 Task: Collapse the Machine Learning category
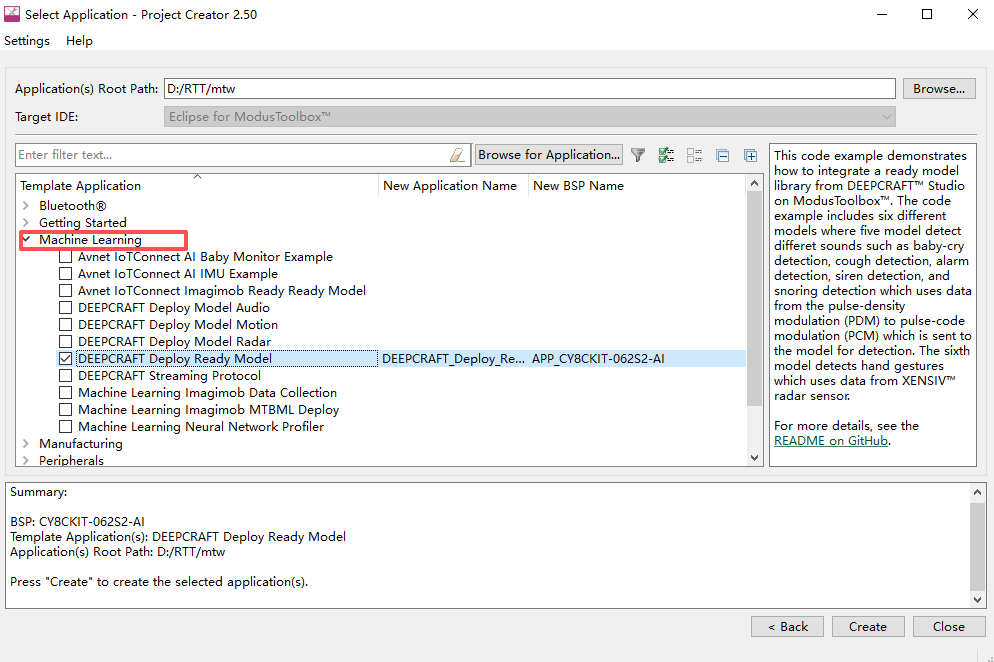coord(27,240)
